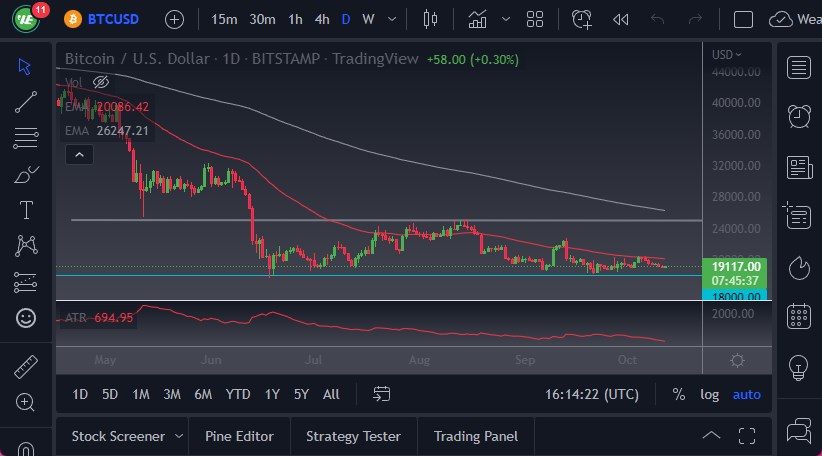Open the Strategy Tester tab
822x456 pixels.
click(x=353, y=436)
